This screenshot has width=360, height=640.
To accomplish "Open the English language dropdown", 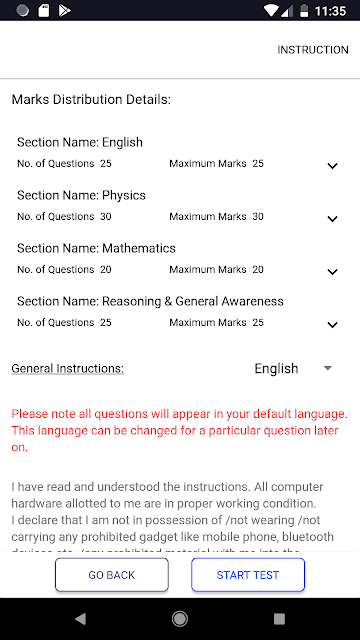I will [293, 368].
